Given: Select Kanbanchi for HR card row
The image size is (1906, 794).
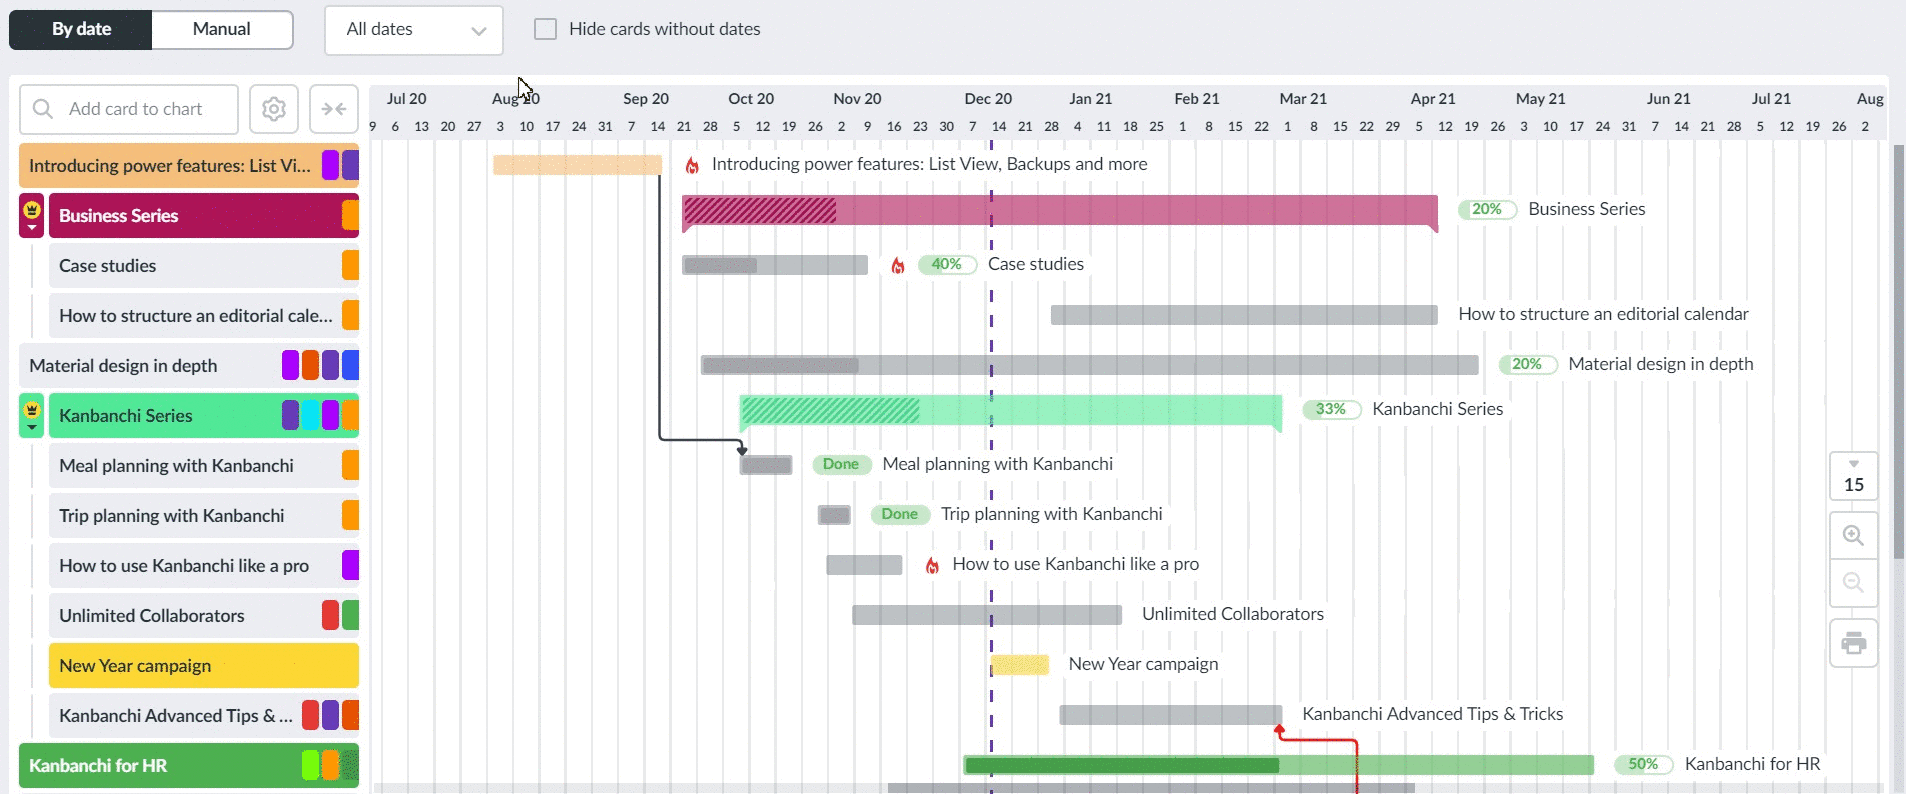Looking at the screenshot, I should pos(189,766).
